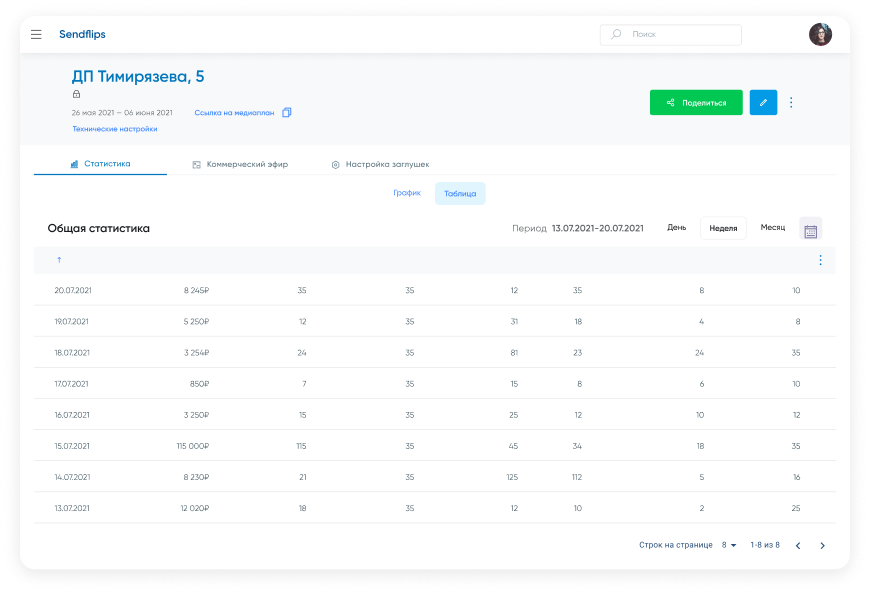Switch view to Таблица

(460, 194)
